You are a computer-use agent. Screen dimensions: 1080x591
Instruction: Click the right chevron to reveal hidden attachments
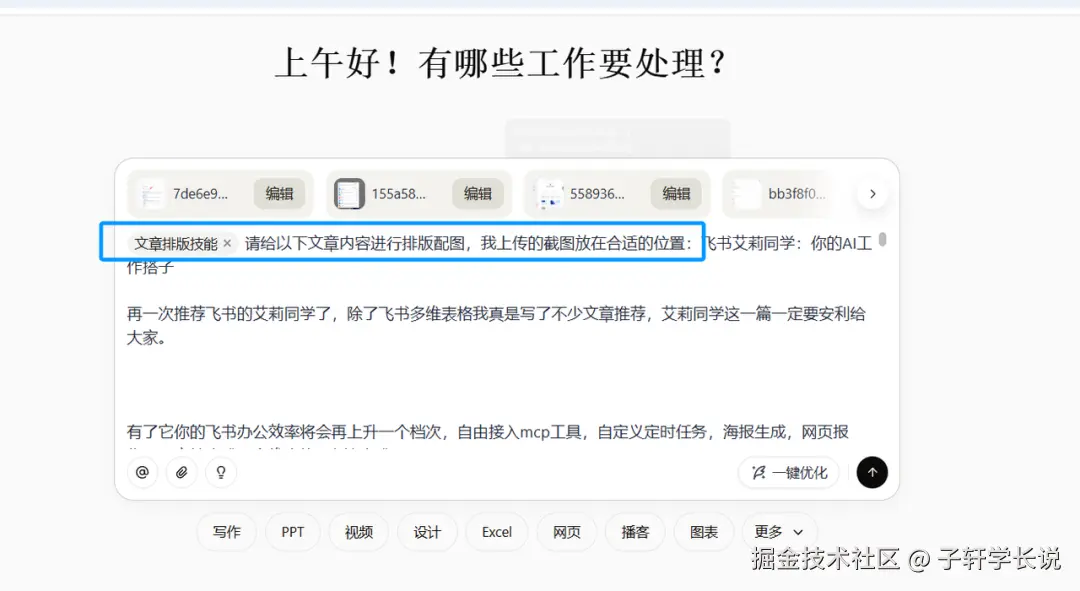pyautogui.click(x=872, y=193)
